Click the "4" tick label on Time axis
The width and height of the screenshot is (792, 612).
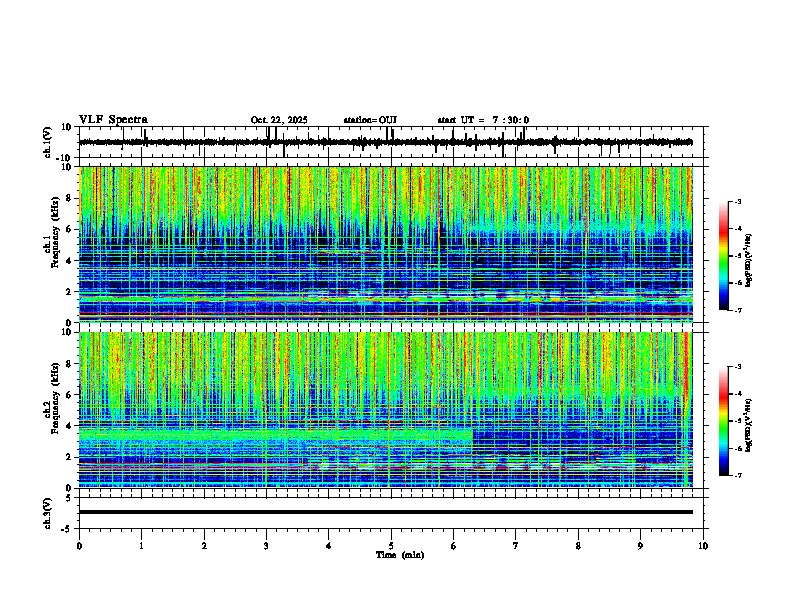click(329, 546)
